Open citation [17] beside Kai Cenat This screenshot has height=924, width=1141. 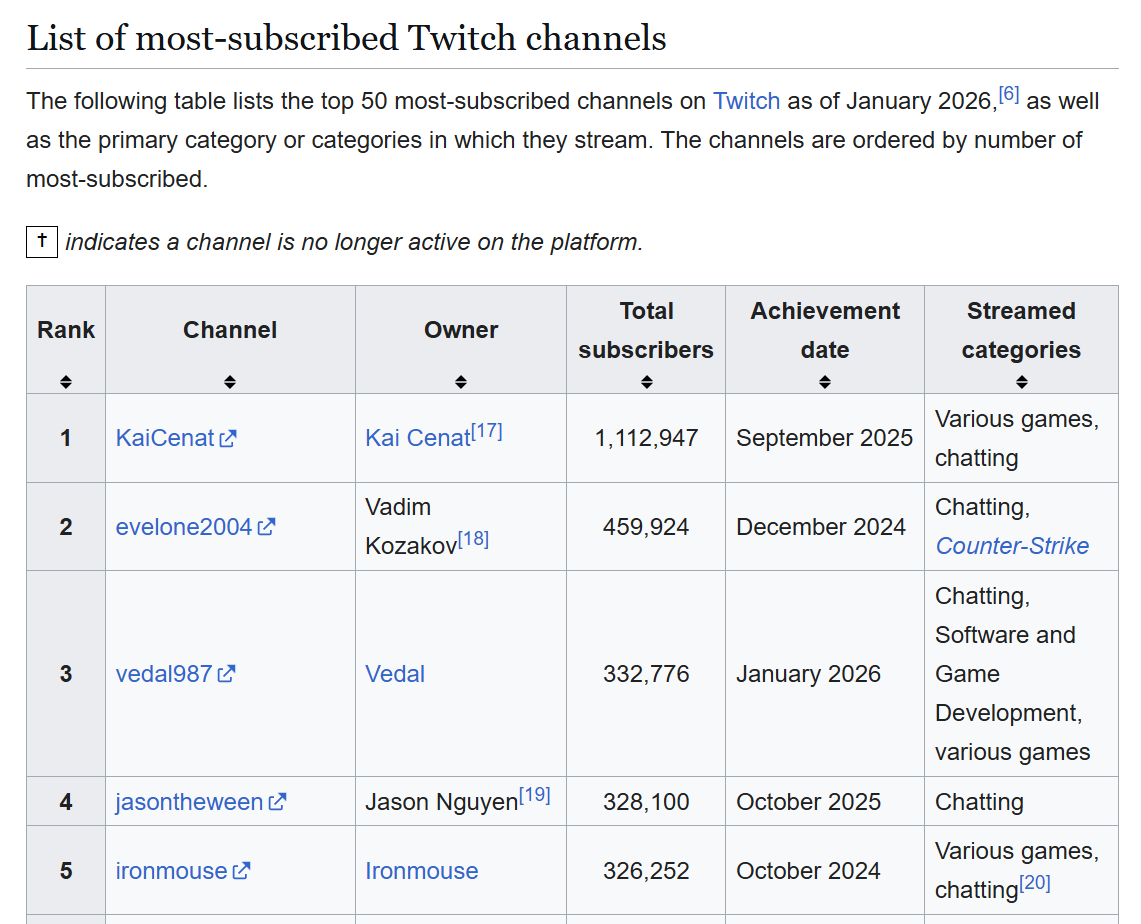(487, 431)
